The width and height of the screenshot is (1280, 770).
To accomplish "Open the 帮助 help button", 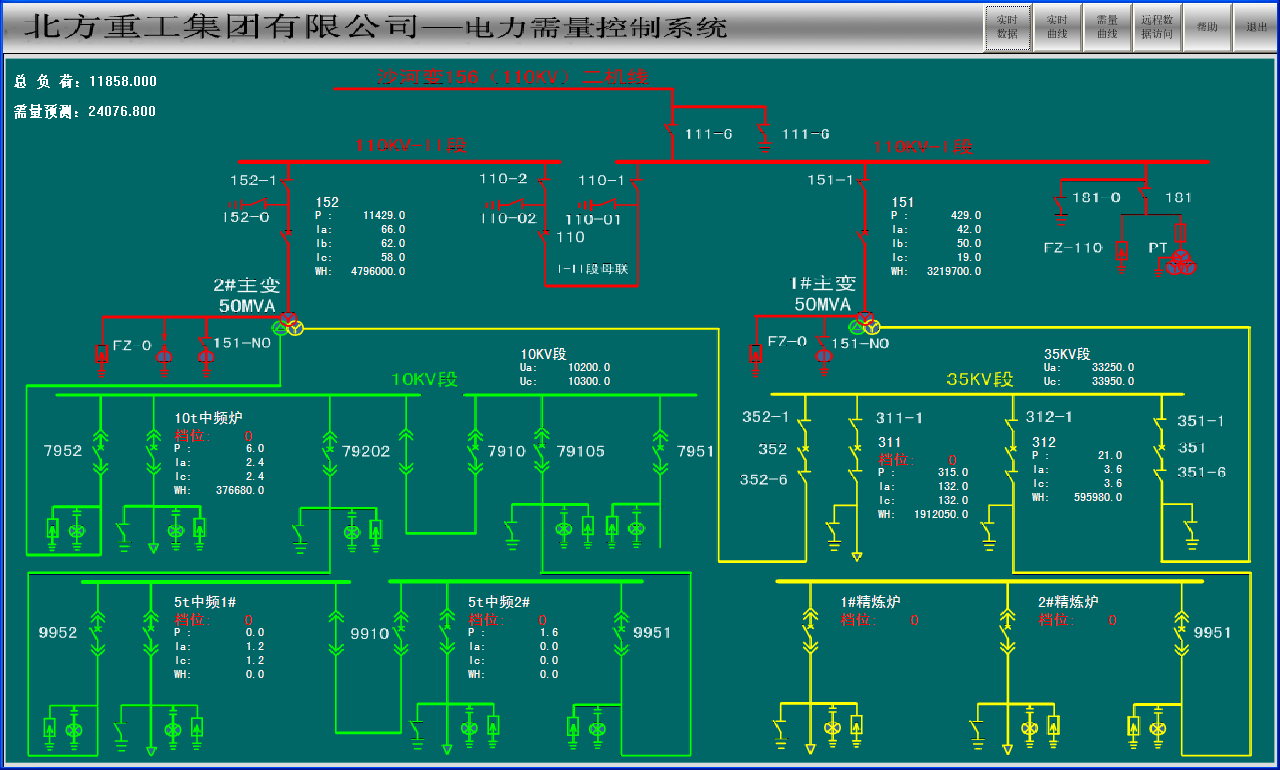I will pos(1207,27).
